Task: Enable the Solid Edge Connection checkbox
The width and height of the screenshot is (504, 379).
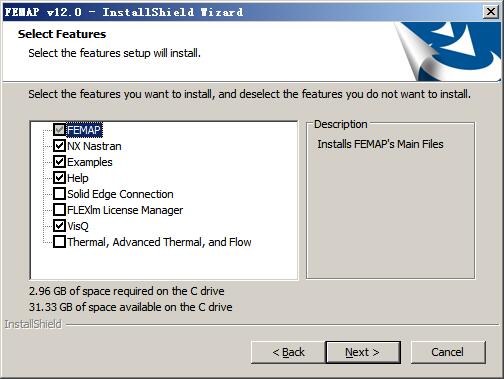Action: (x=59, y=193)
